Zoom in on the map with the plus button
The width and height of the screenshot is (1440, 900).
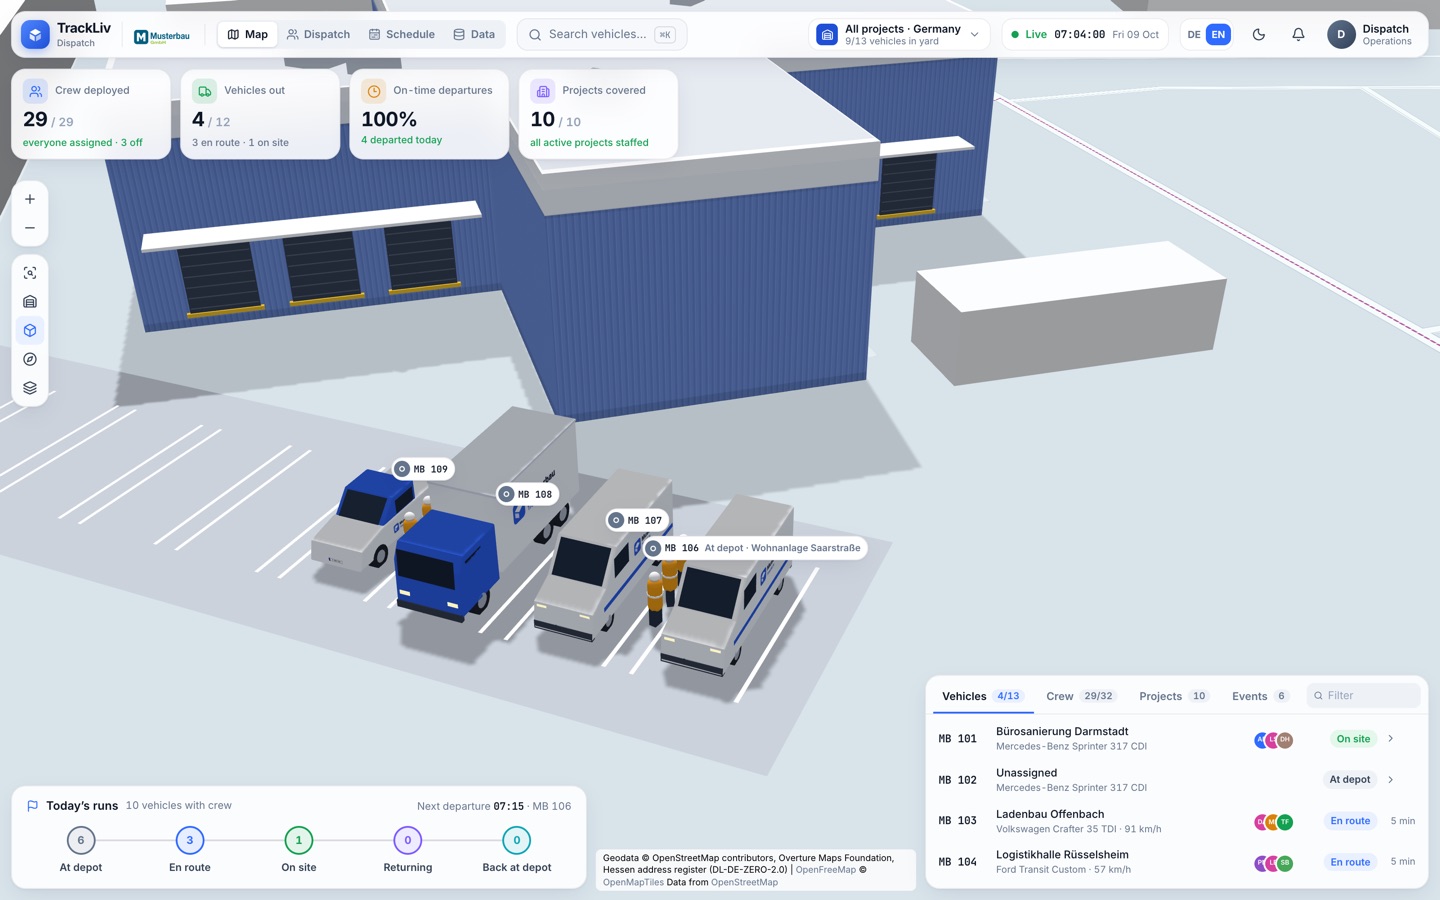click(x=30, y=199)
